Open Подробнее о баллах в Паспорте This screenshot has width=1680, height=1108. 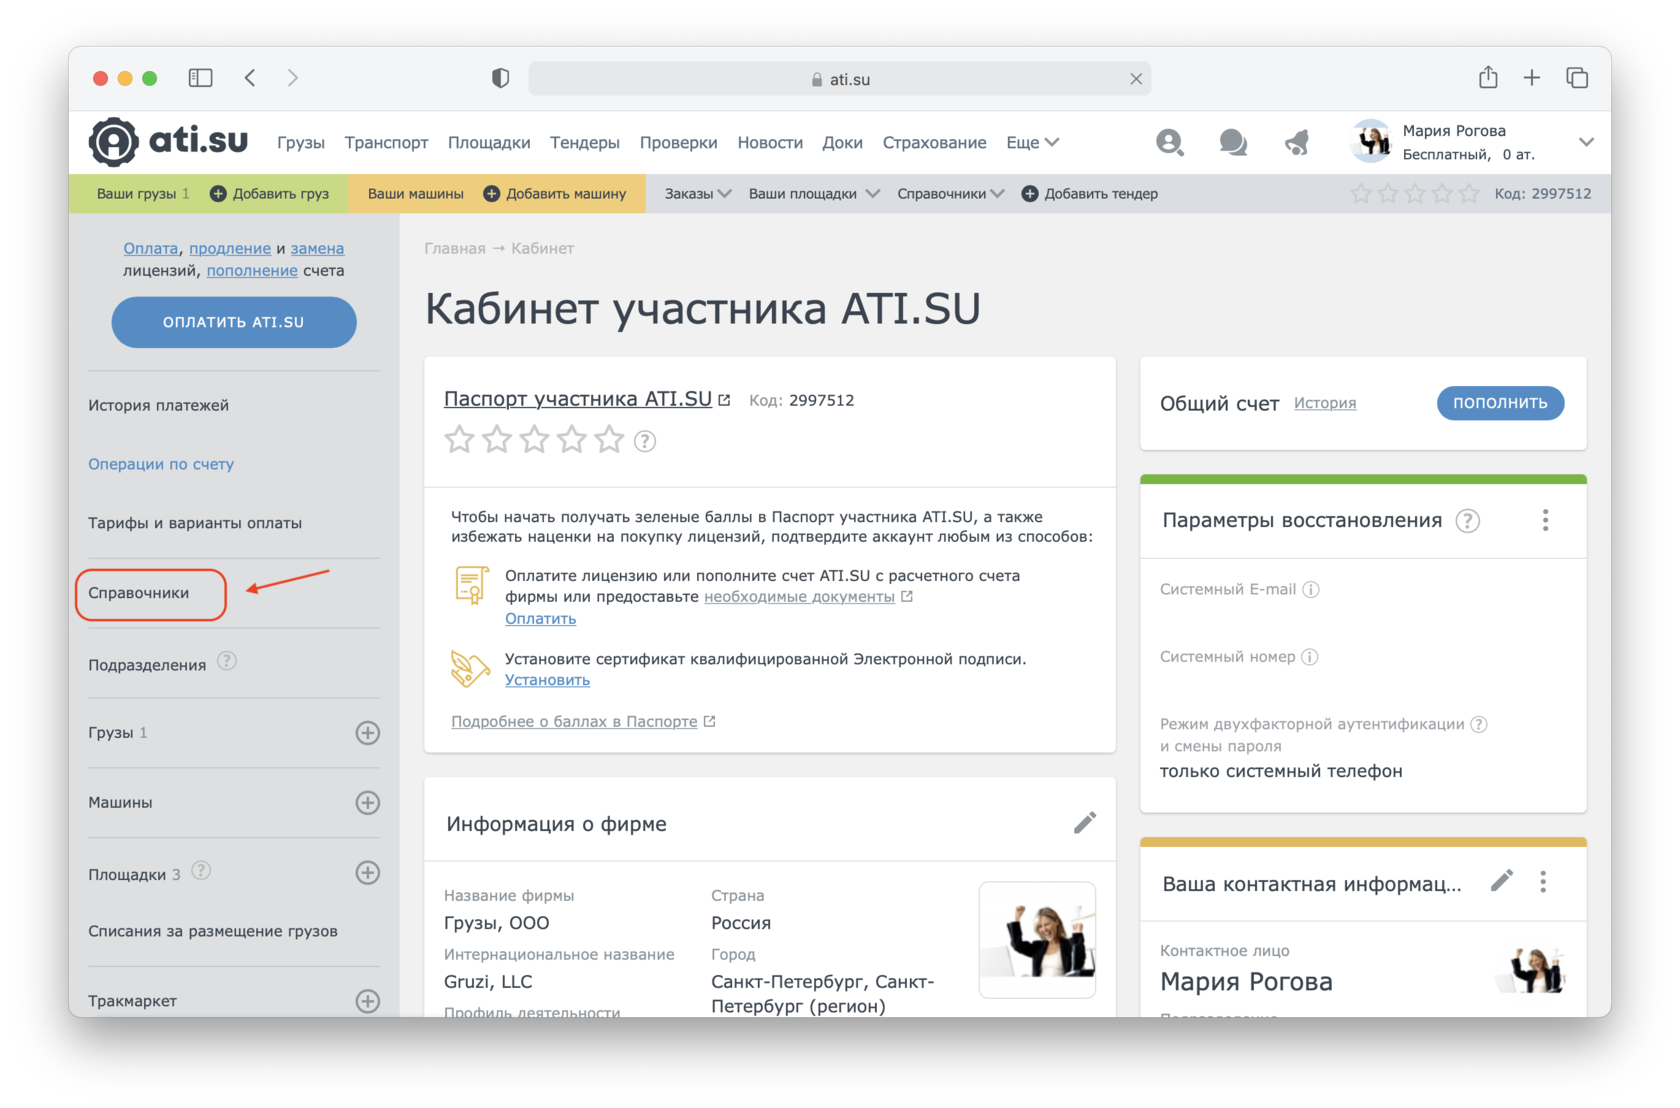coord(574,721)
